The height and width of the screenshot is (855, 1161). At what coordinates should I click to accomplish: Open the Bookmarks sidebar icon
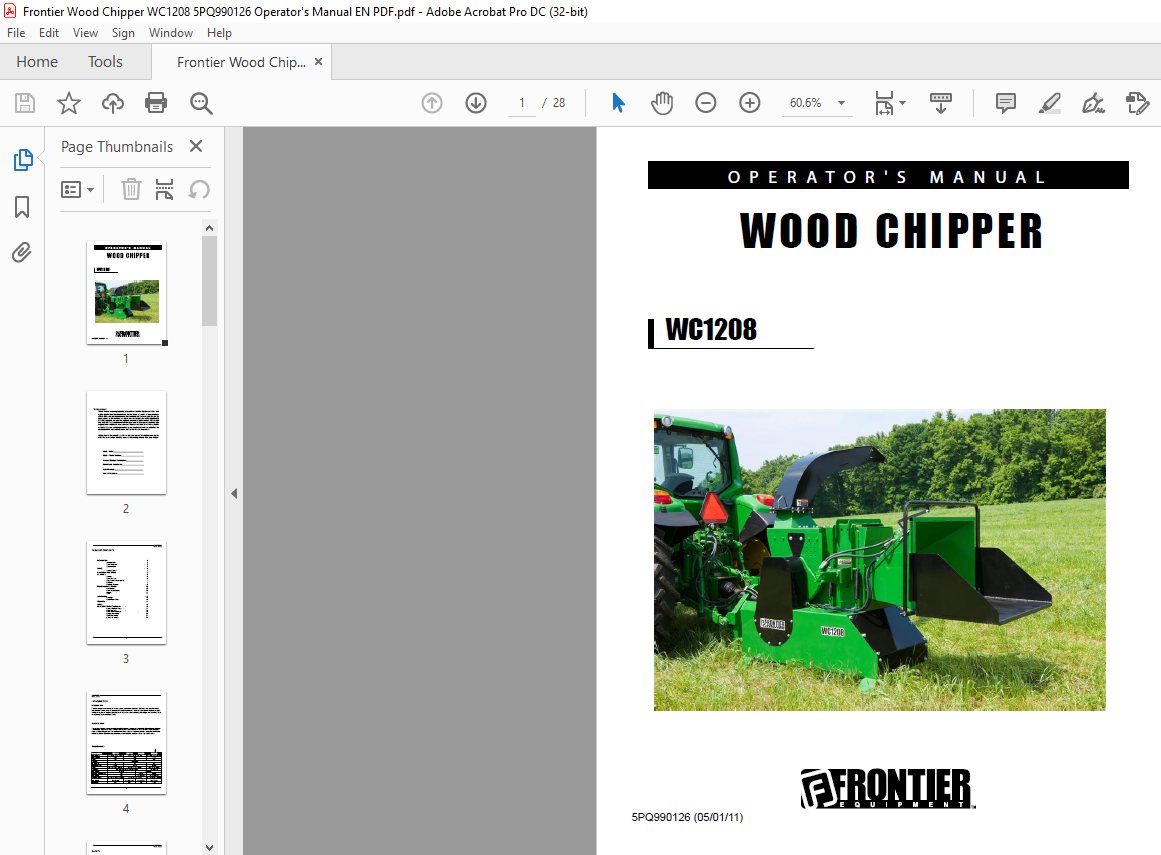point(22,207)
